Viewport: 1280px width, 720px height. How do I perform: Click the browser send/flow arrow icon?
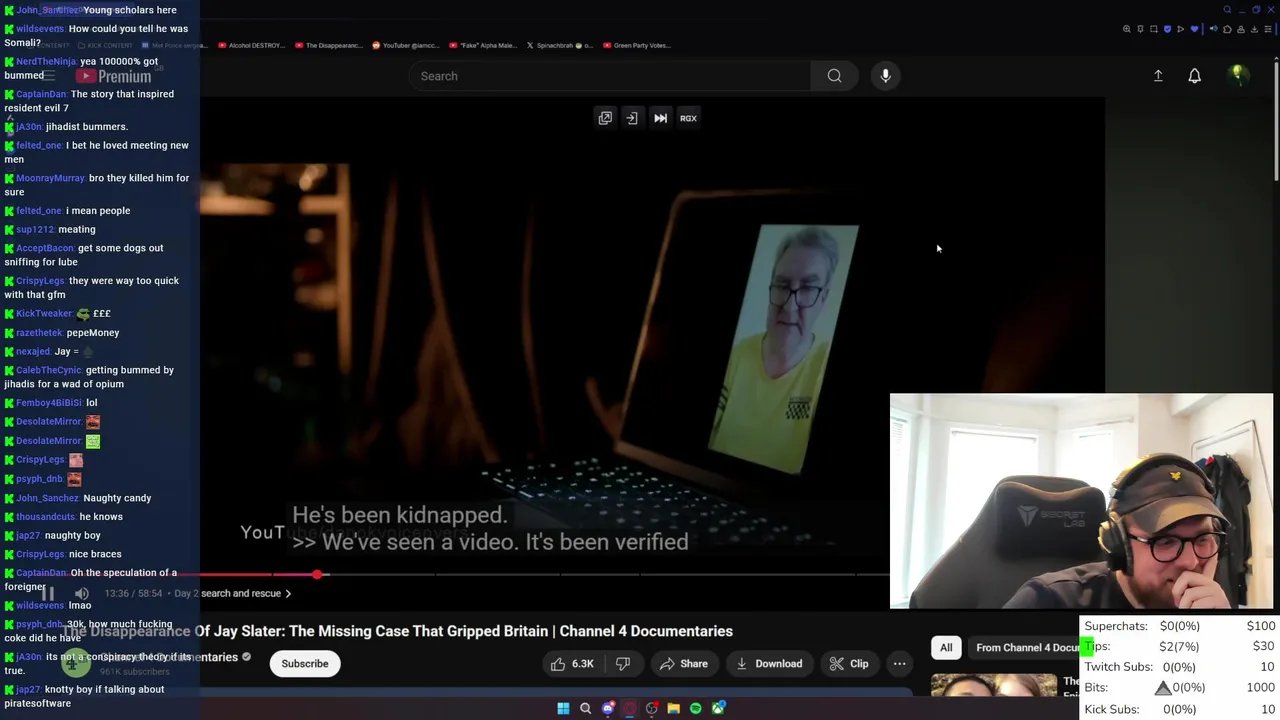tap(1181, 29)
